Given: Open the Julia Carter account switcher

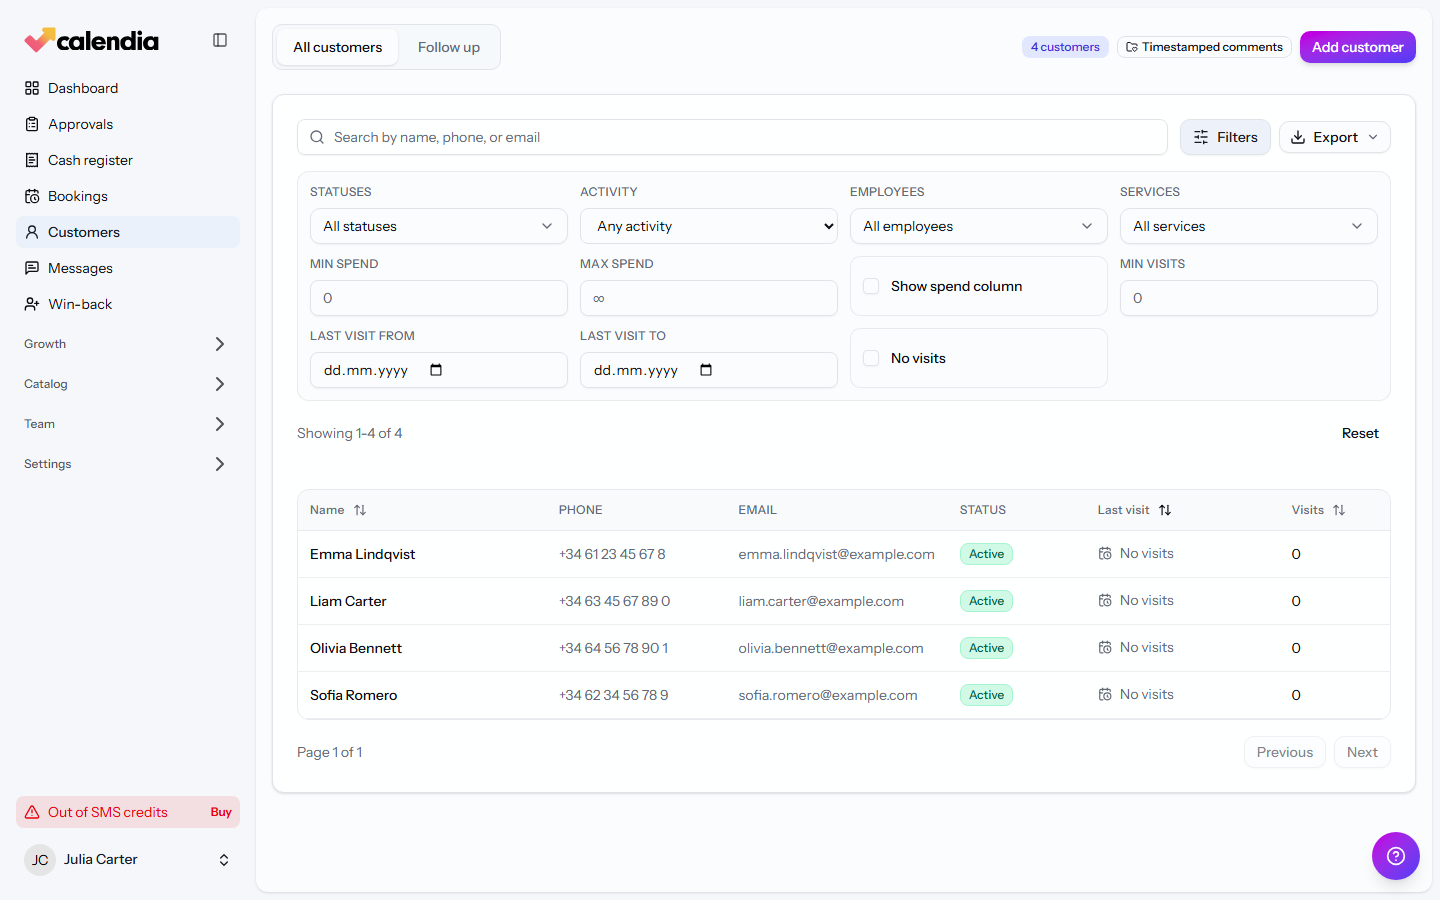Looking at the screenshot, I should [x=128, y=860].
